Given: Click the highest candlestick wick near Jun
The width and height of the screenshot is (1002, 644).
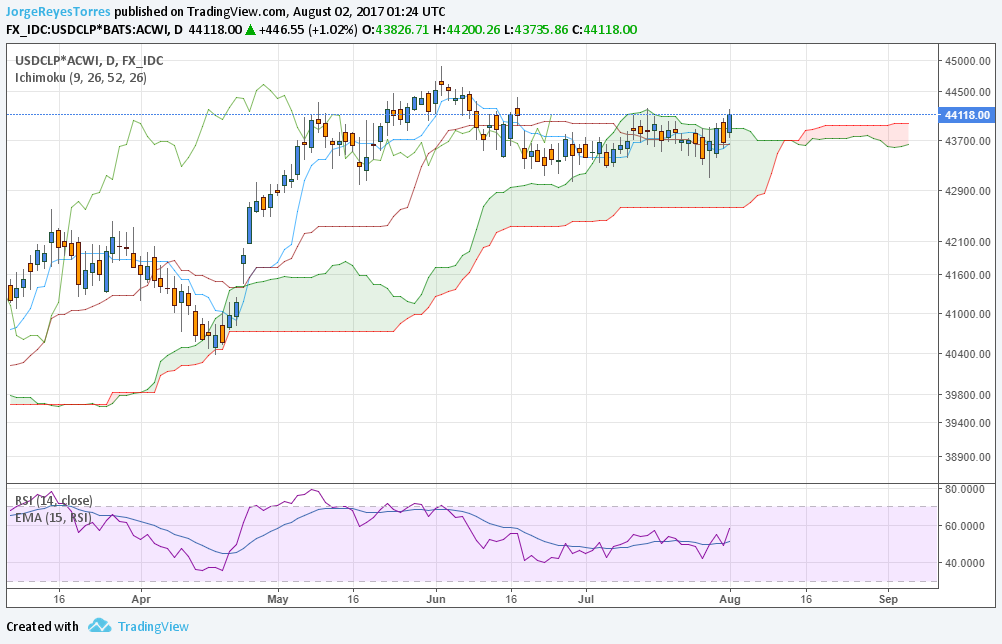Looking at the screenshot, I should [x=441, y=75].
